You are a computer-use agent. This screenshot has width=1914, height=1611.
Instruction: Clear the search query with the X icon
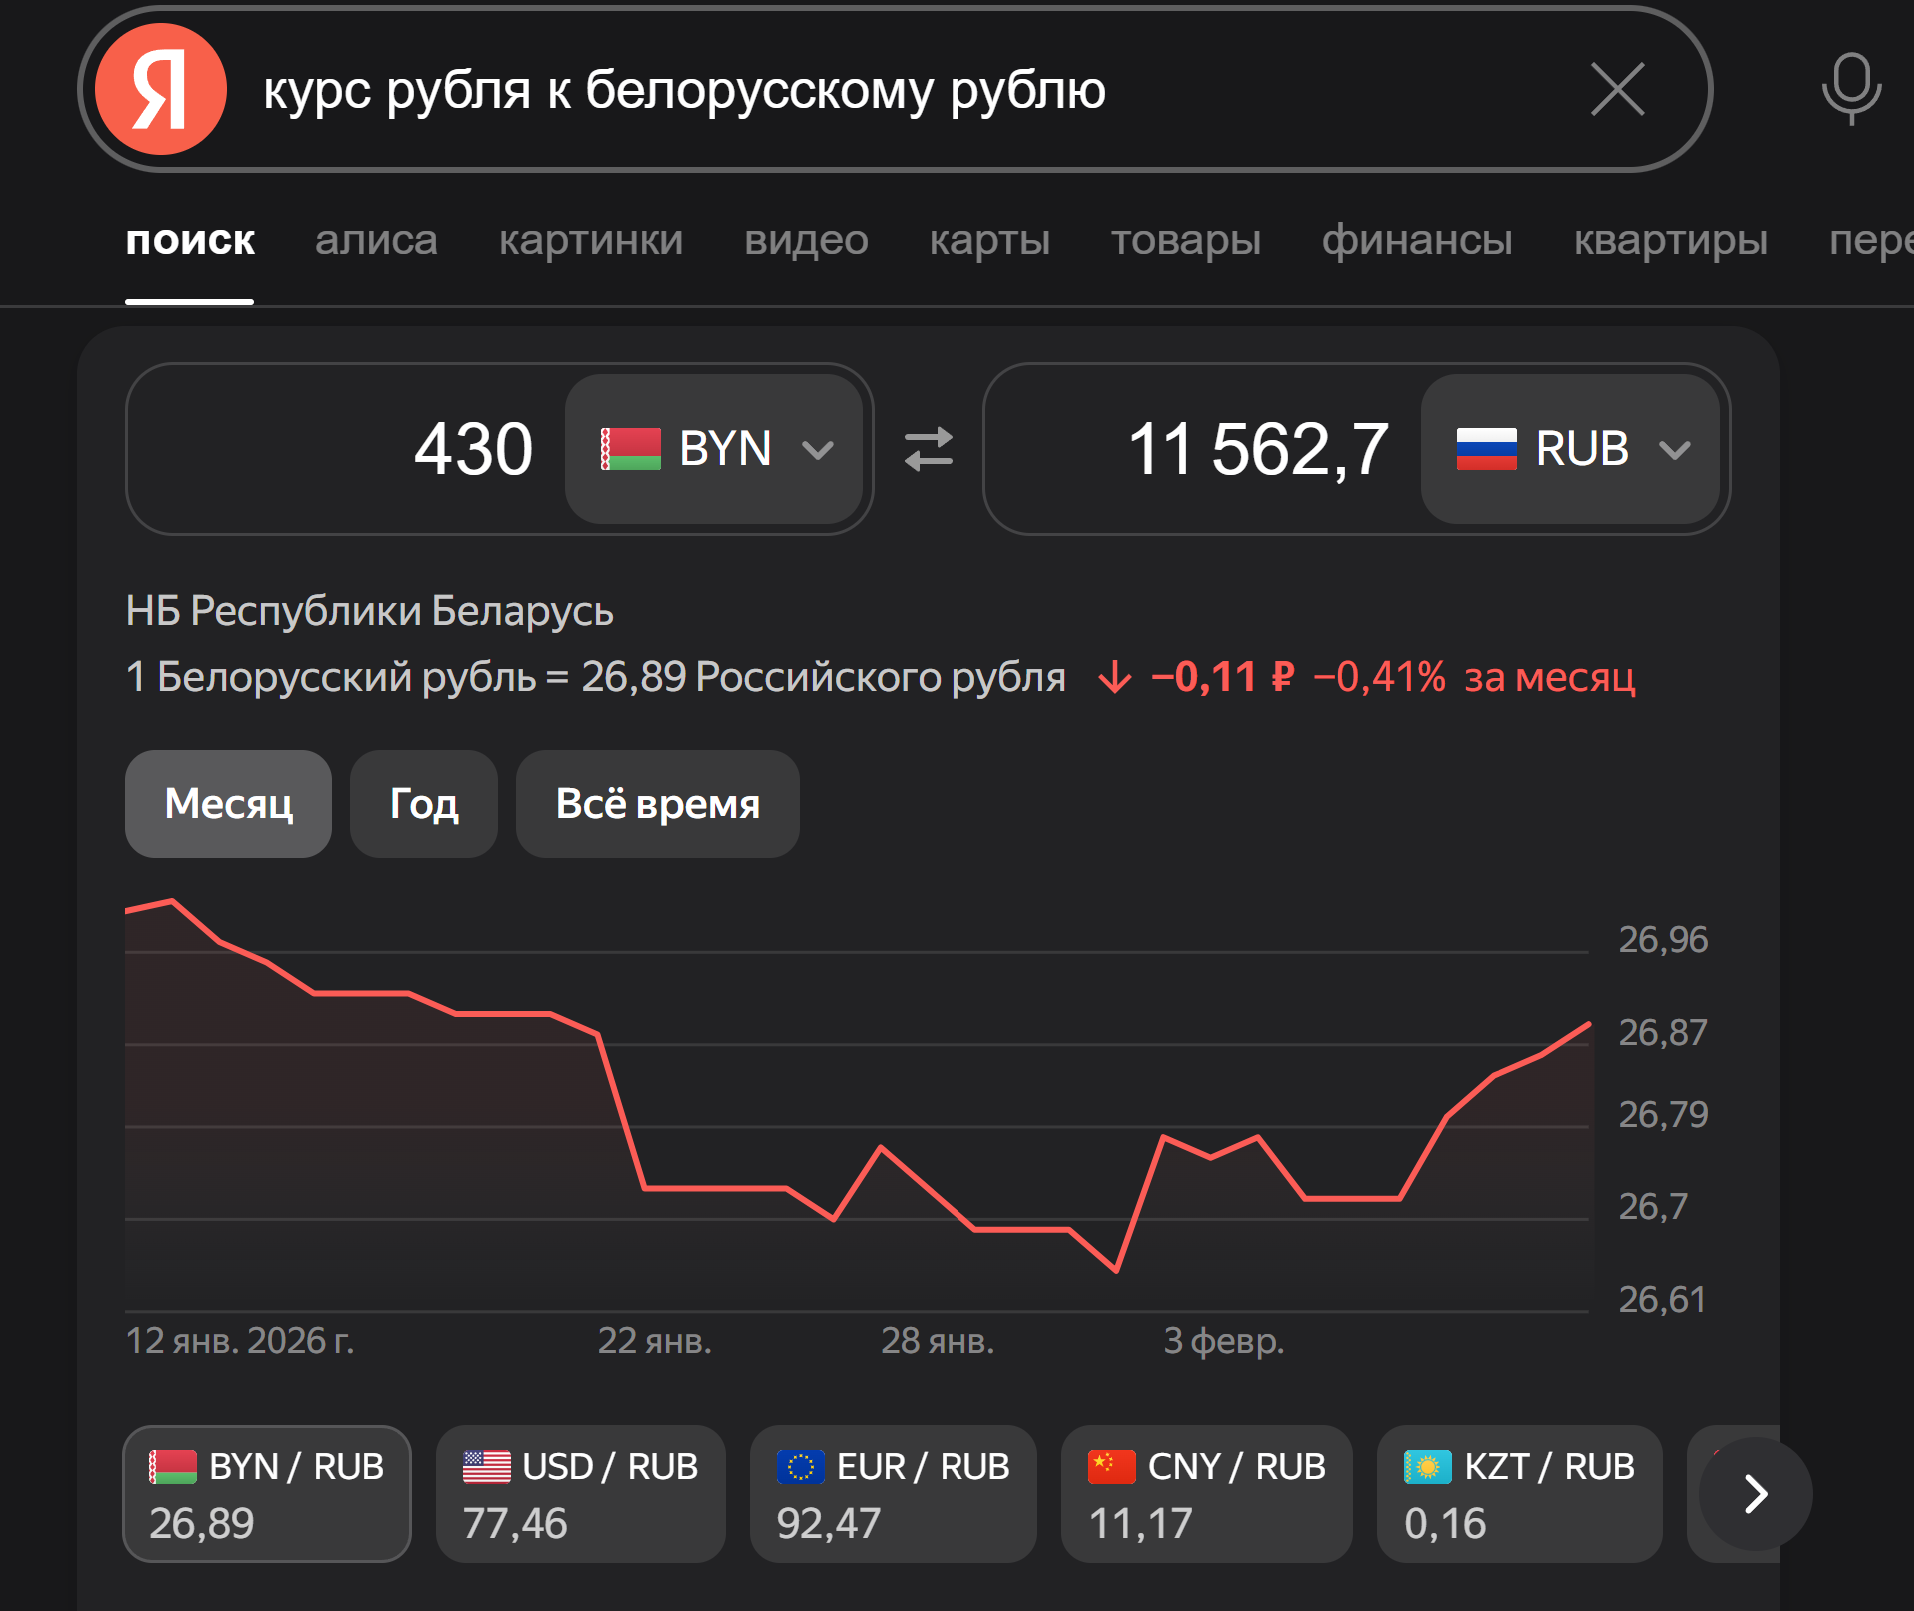click(x=1617, y=89)
